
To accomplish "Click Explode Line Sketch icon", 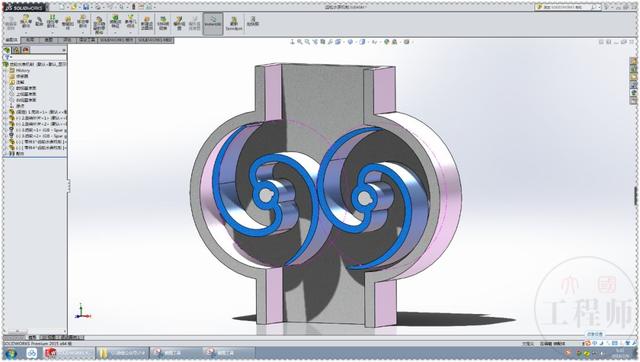I will pos(195,23).
